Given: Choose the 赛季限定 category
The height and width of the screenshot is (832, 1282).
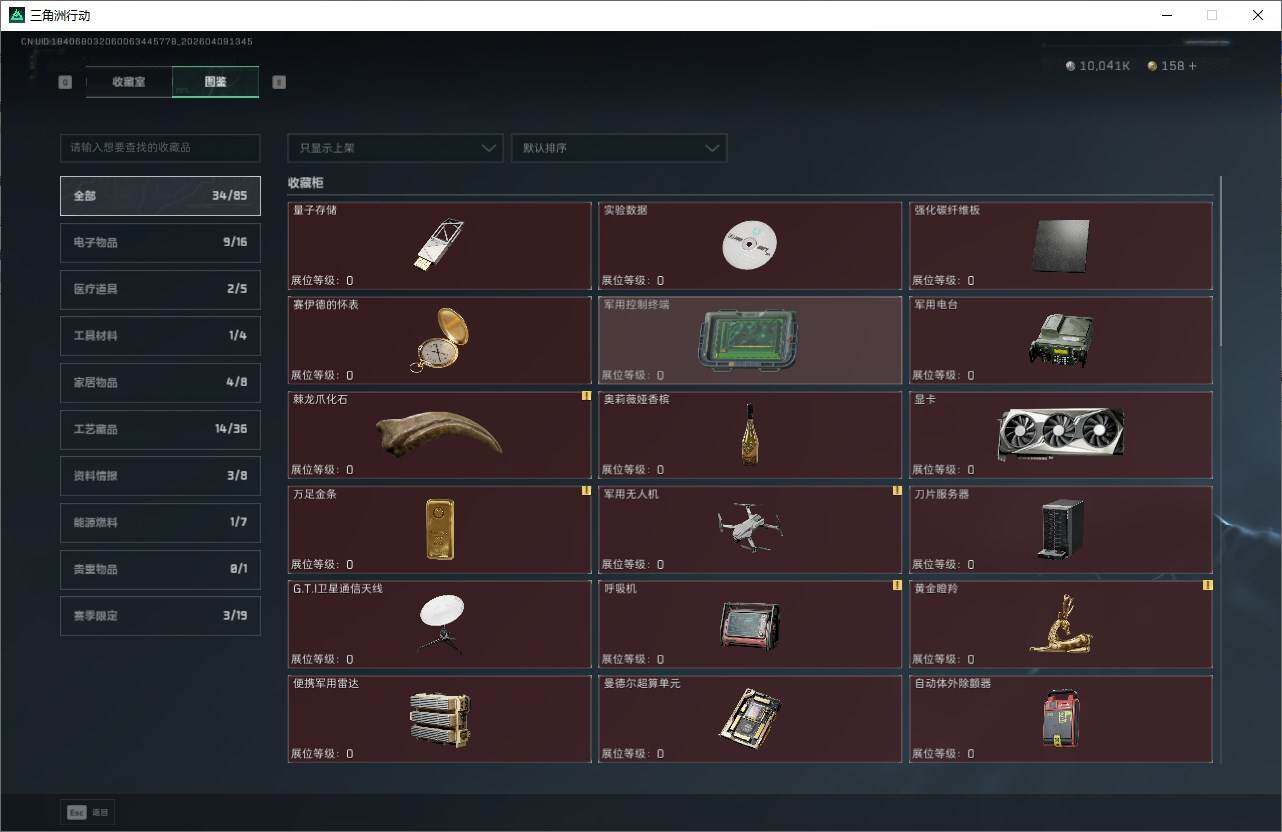Looking at the screenshot, I should point(160,616).
